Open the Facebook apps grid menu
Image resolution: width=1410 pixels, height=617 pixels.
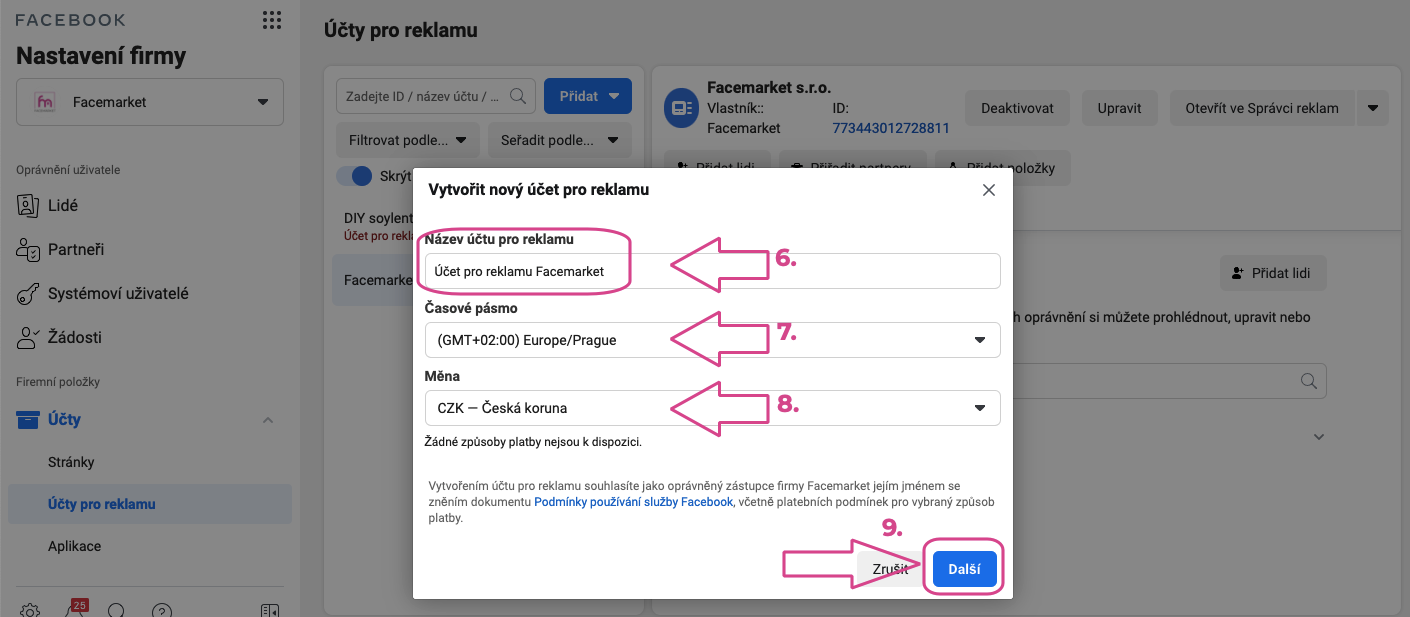[271, 20]
